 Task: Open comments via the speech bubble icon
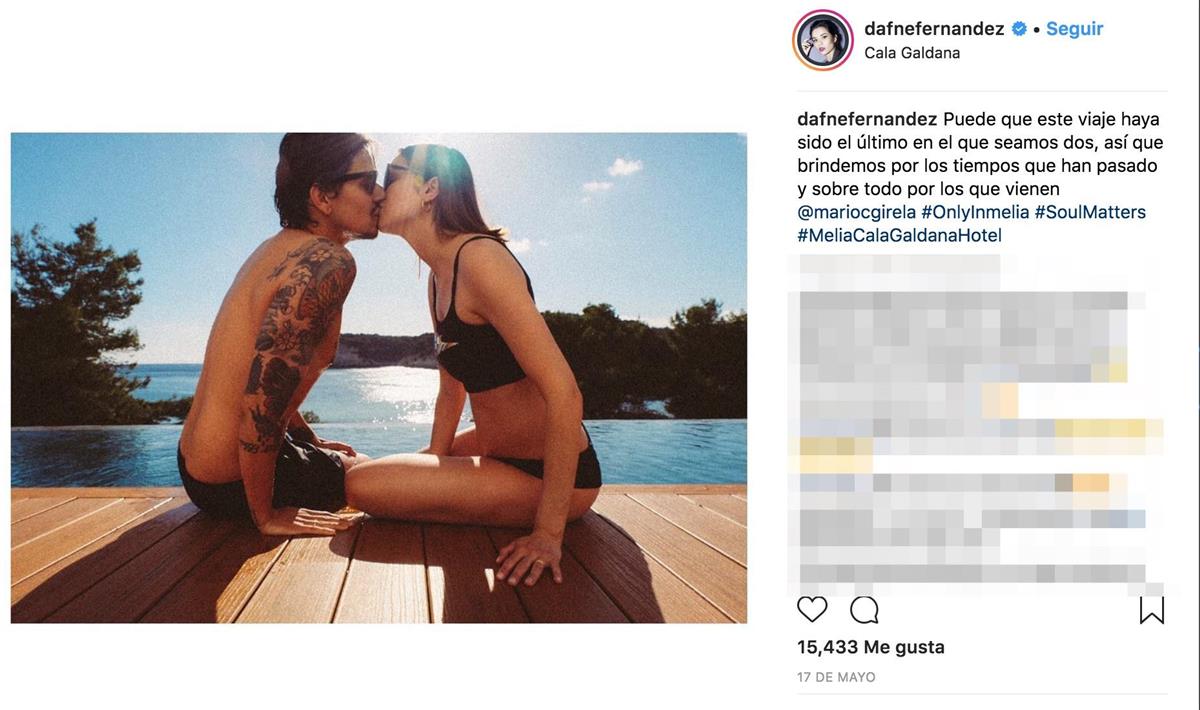[864, 609]
